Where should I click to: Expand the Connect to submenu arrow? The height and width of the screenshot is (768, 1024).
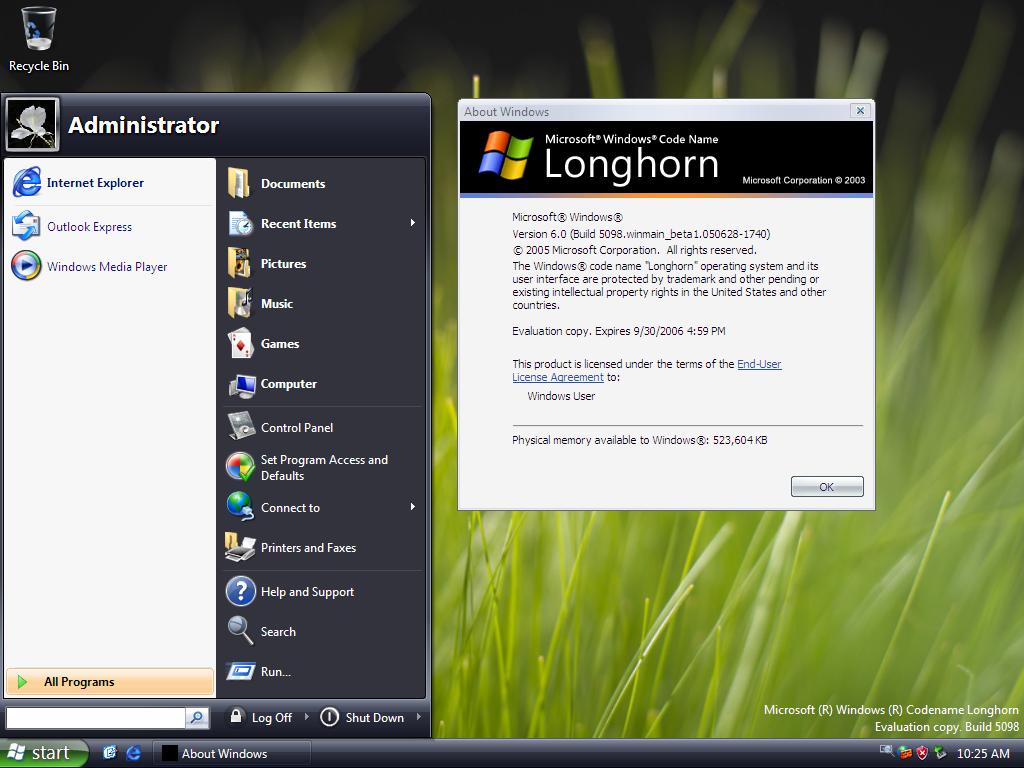(412, 508)
